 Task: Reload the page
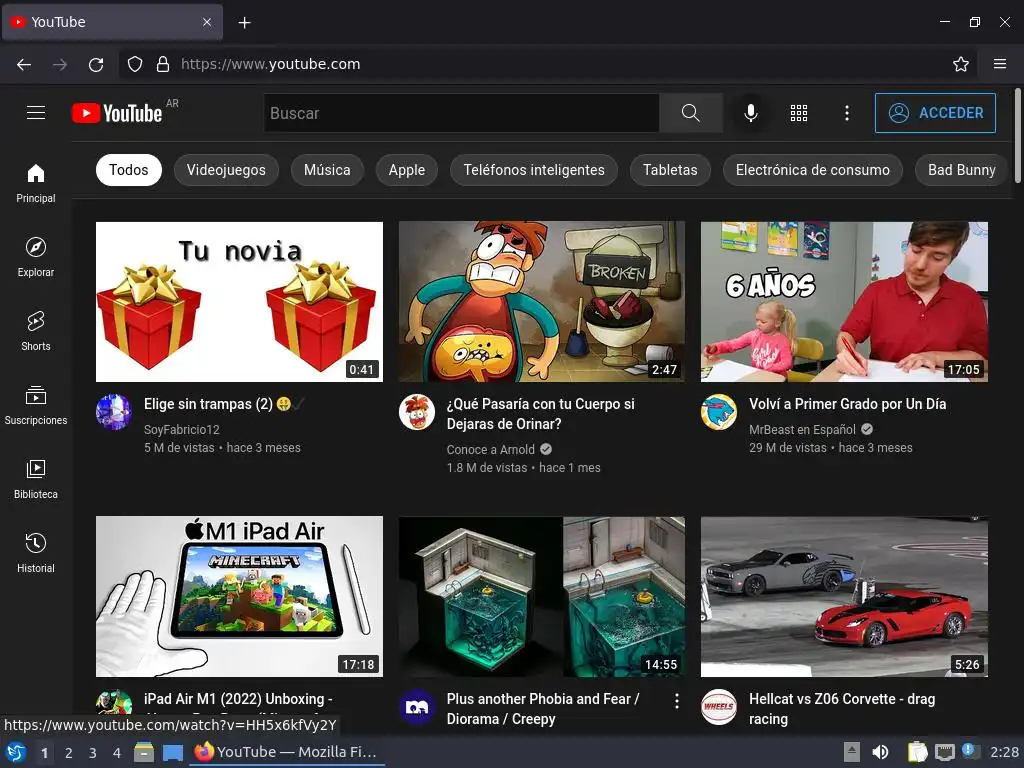[96, 64]
